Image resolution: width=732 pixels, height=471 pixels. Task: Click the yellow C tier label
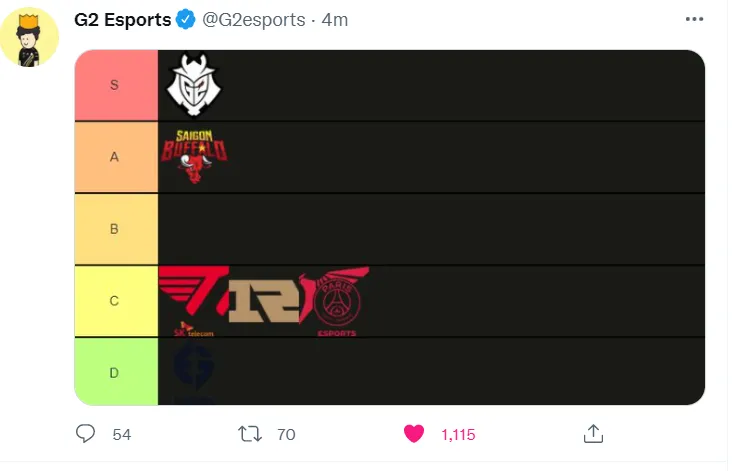[x=115, y=301]
